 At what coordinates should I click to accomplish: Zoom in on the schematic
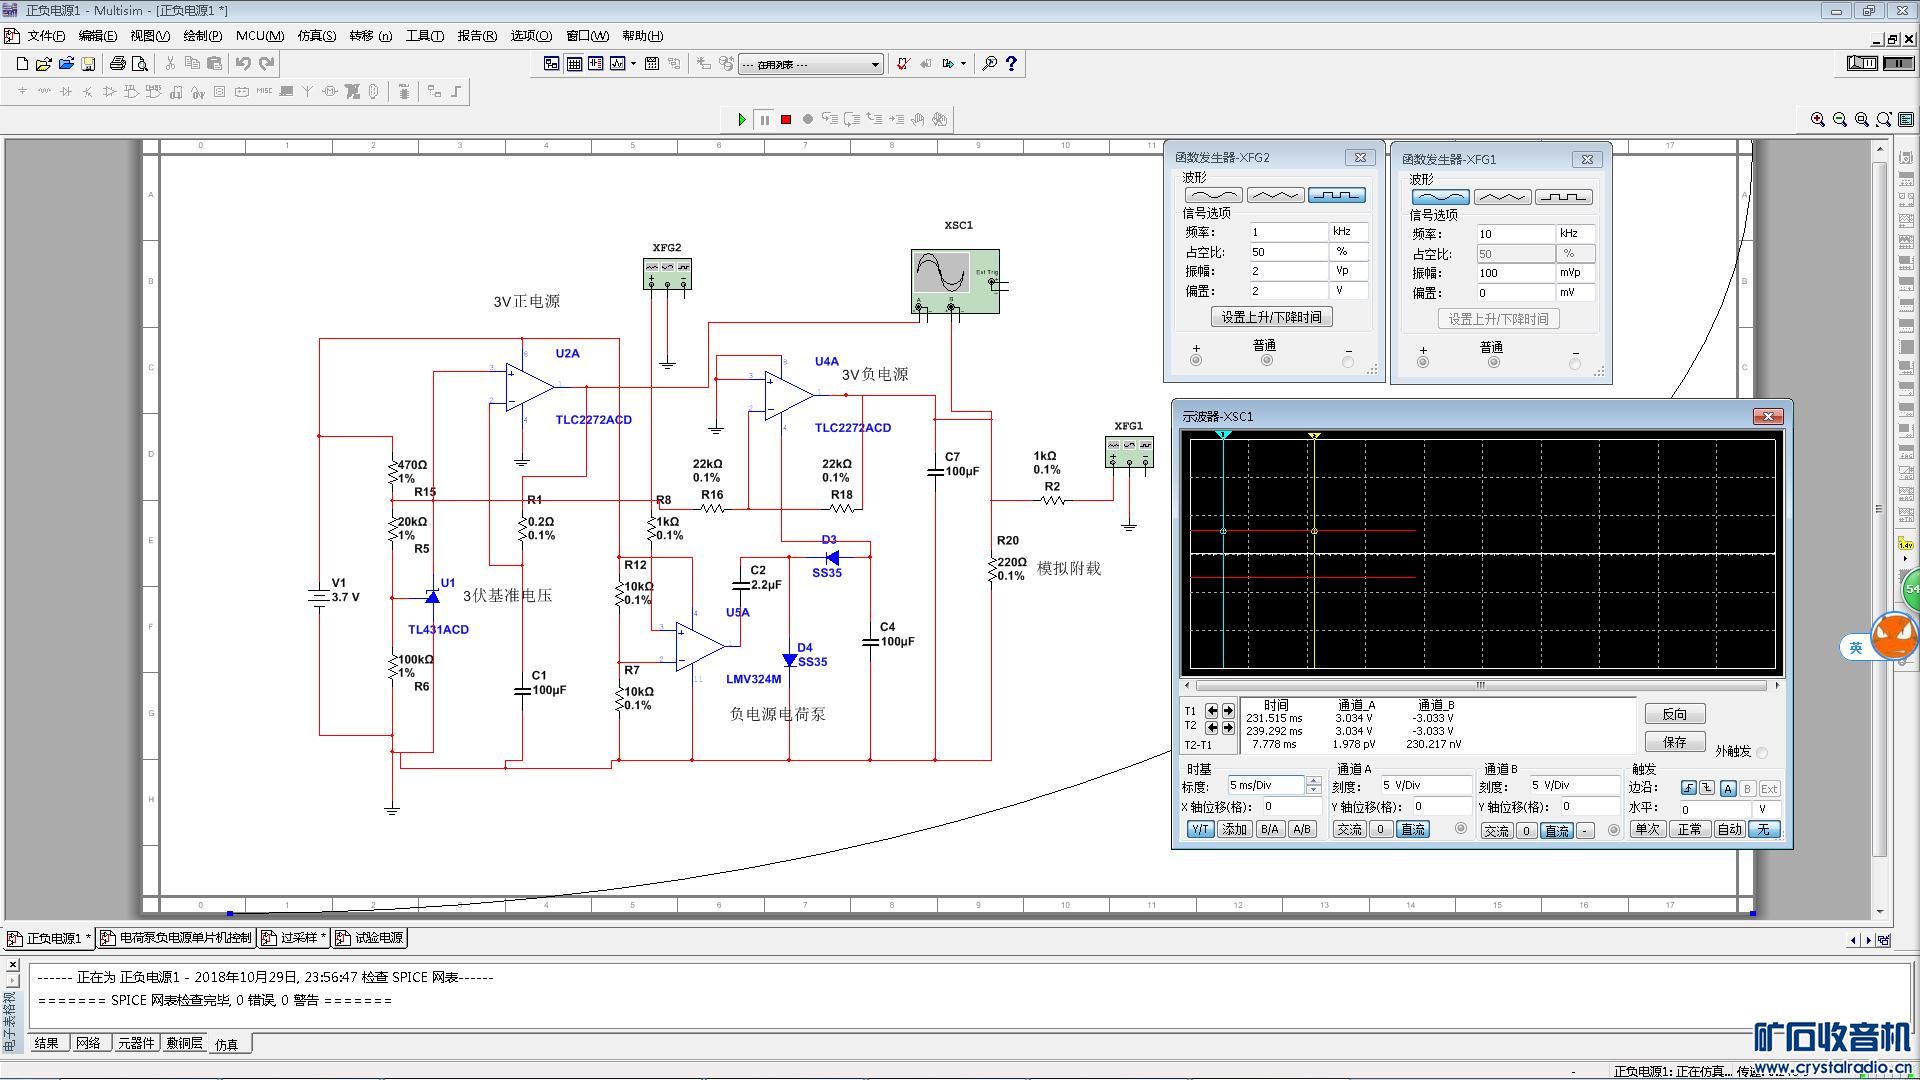1818,120
